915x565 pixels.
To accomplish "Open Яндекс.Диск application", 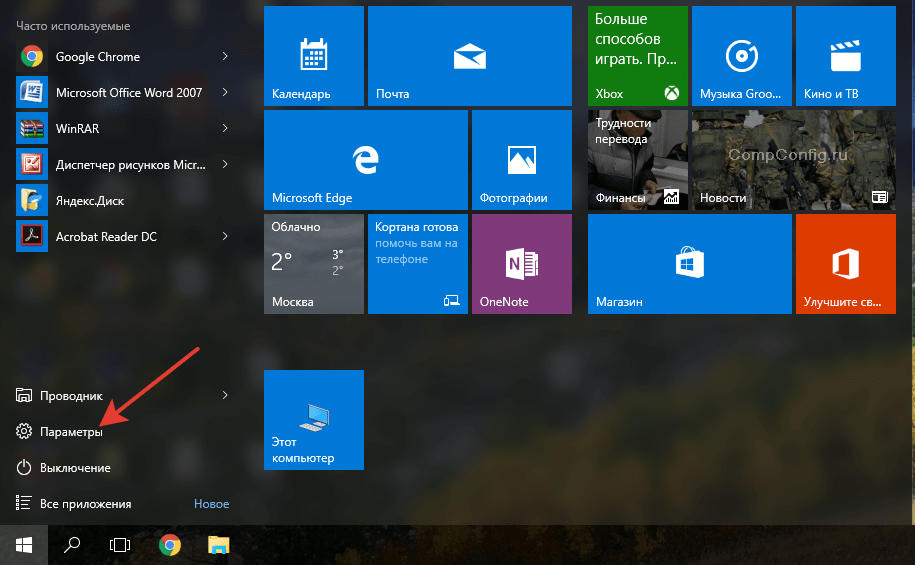I will 123,200.
